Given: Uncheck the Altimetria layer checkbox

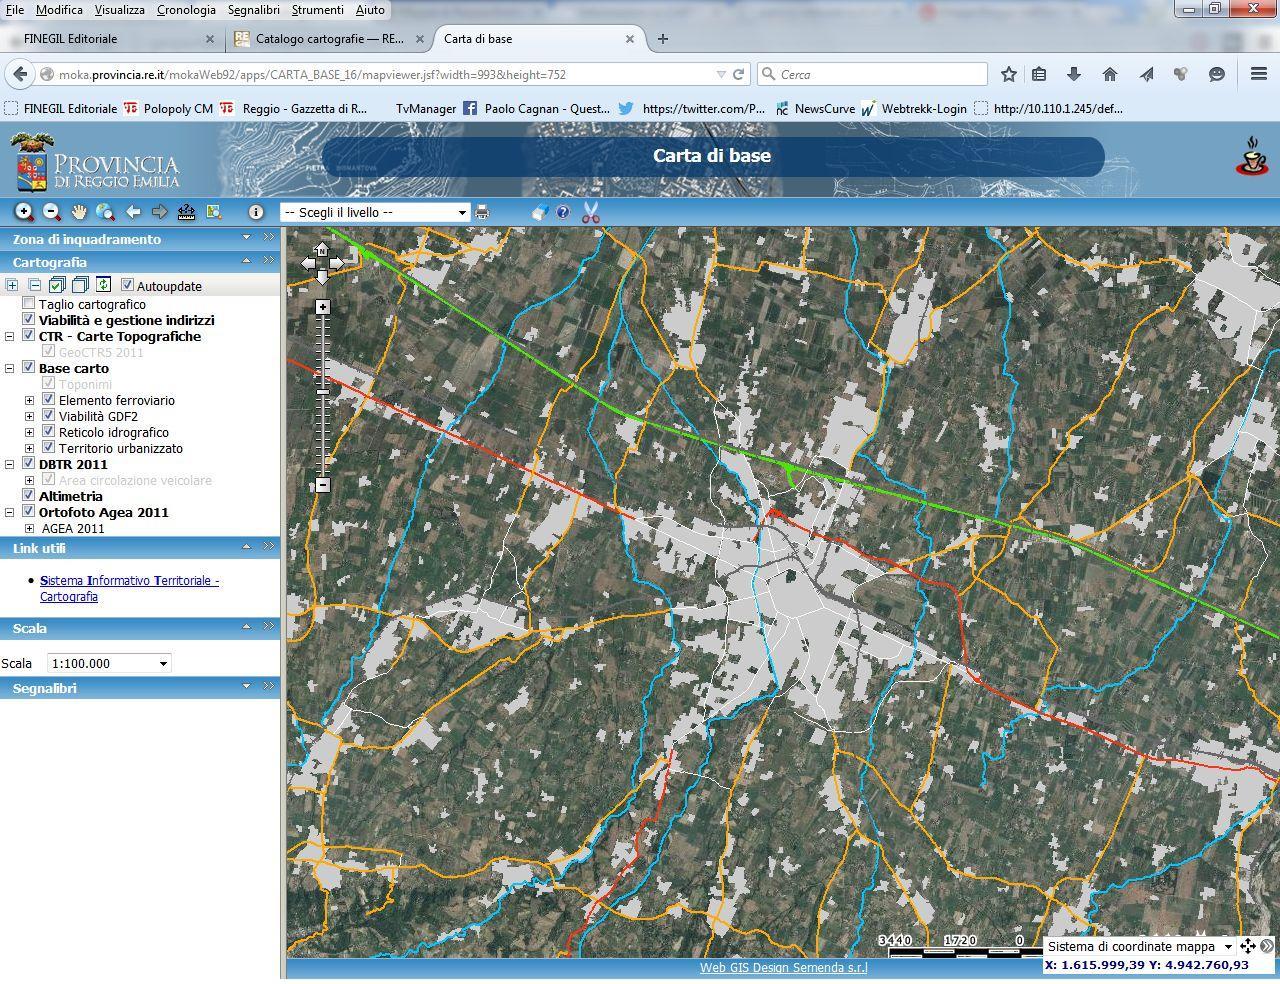Looking at the screenshot, I should coord(28,495).
